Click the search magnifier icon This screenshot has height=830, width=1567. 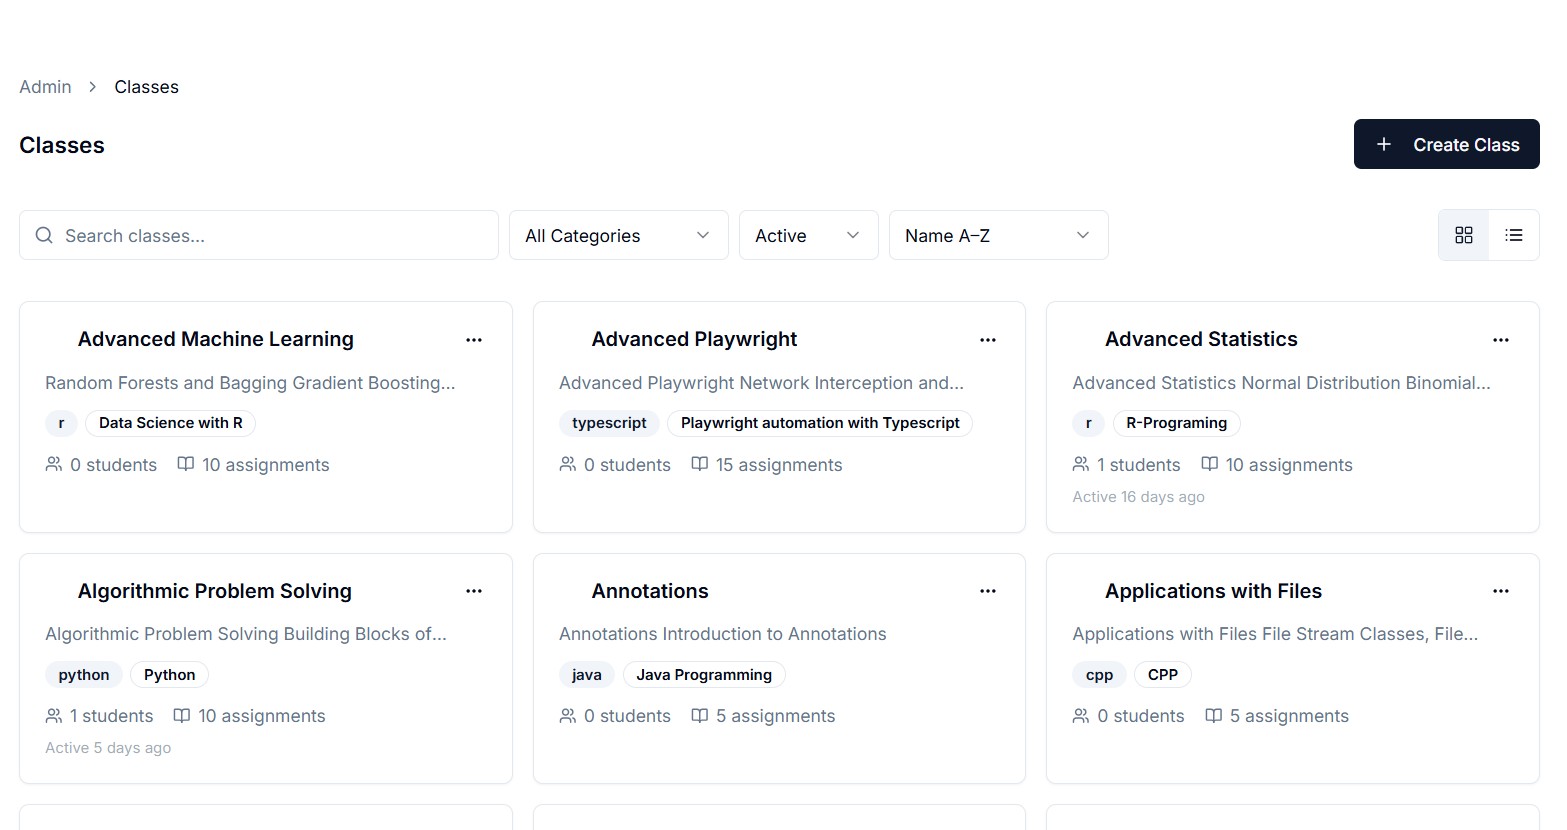(x=44, y=235)
